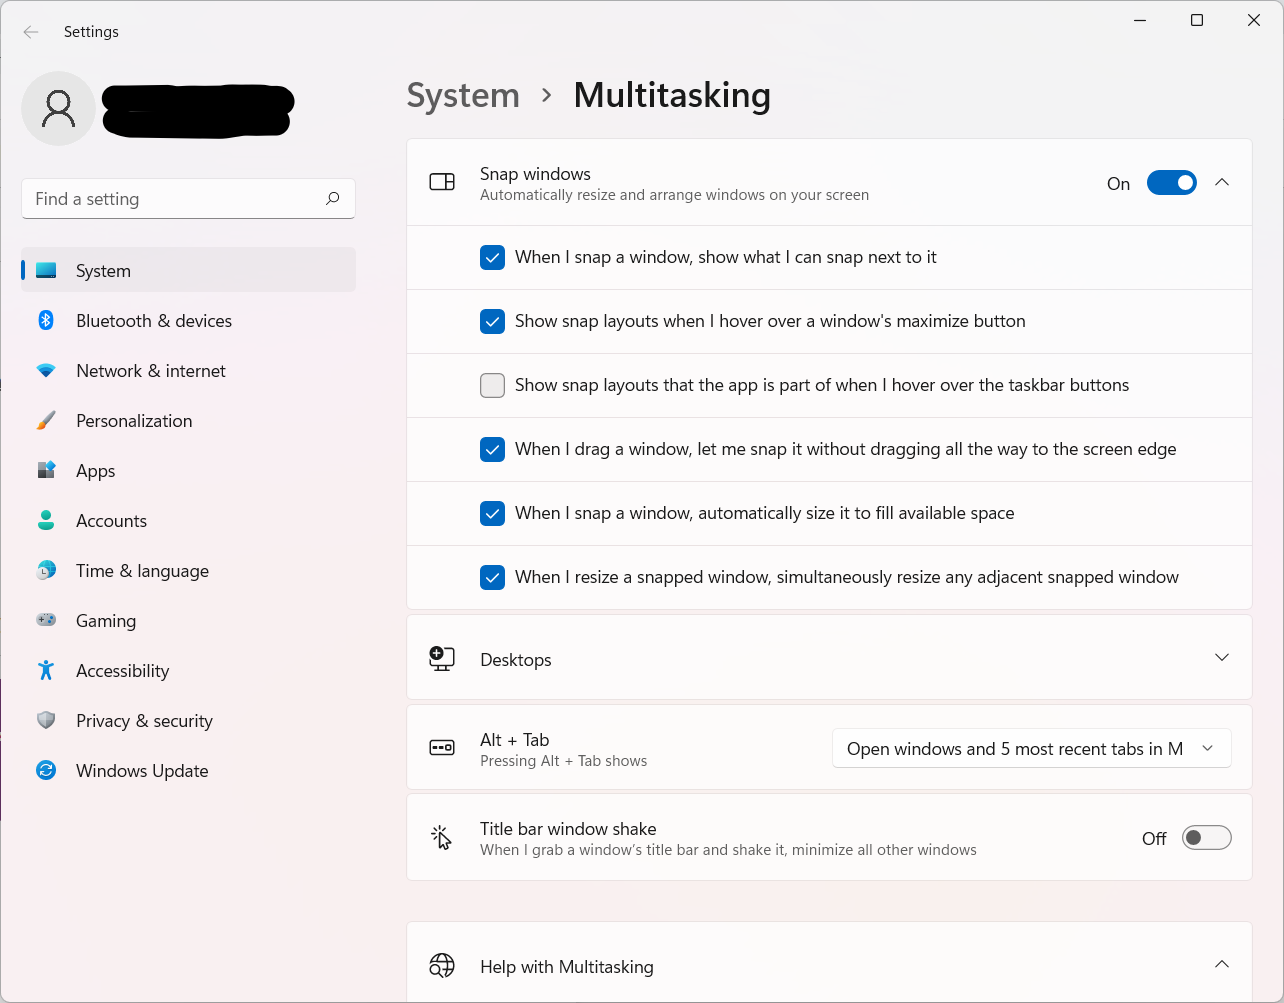This screenshot has width=1284, height=1003.
Task: Click the Accessibility figure icon
Action: click(46, 670)
